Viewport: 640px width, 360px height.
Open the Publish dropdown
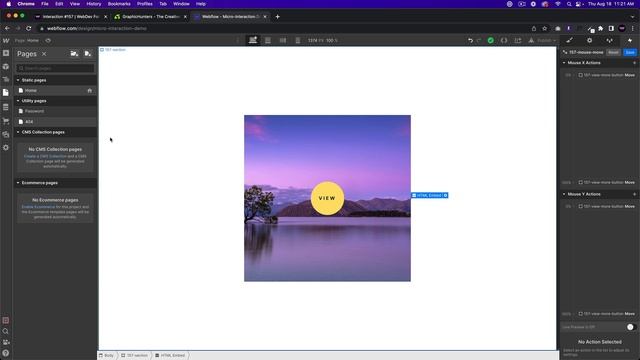pyautogui.click(x=542, y=40)
